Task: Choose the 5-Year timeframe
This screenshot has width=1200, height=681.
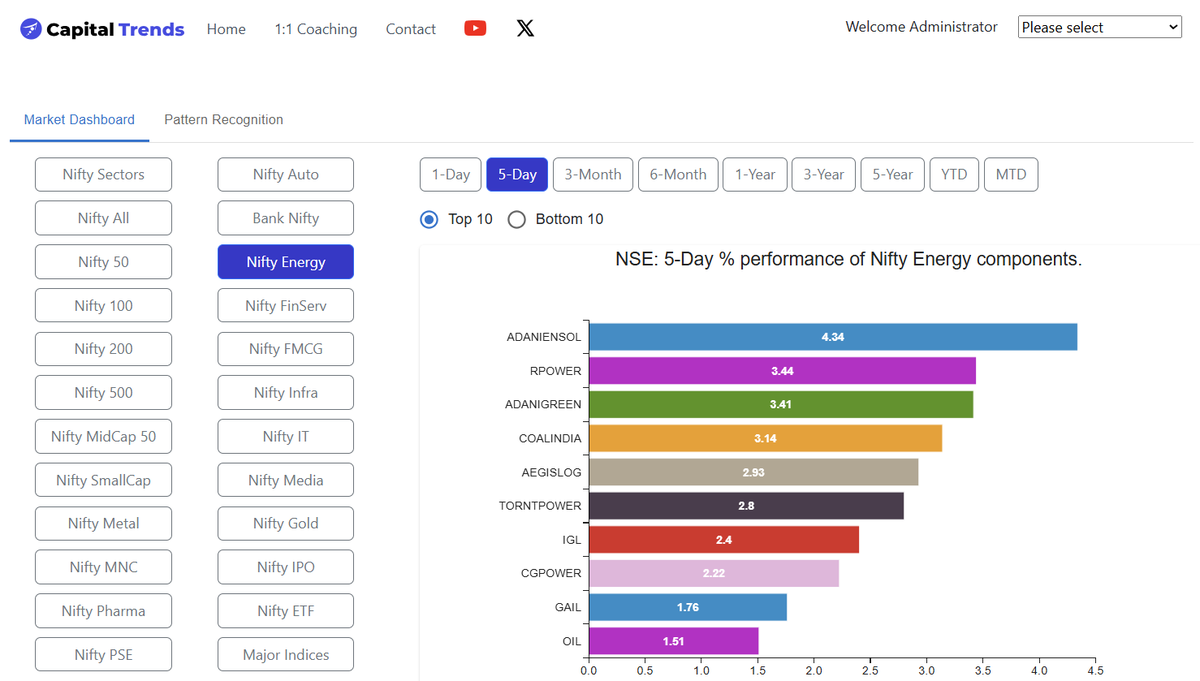Action: point(892,174)
